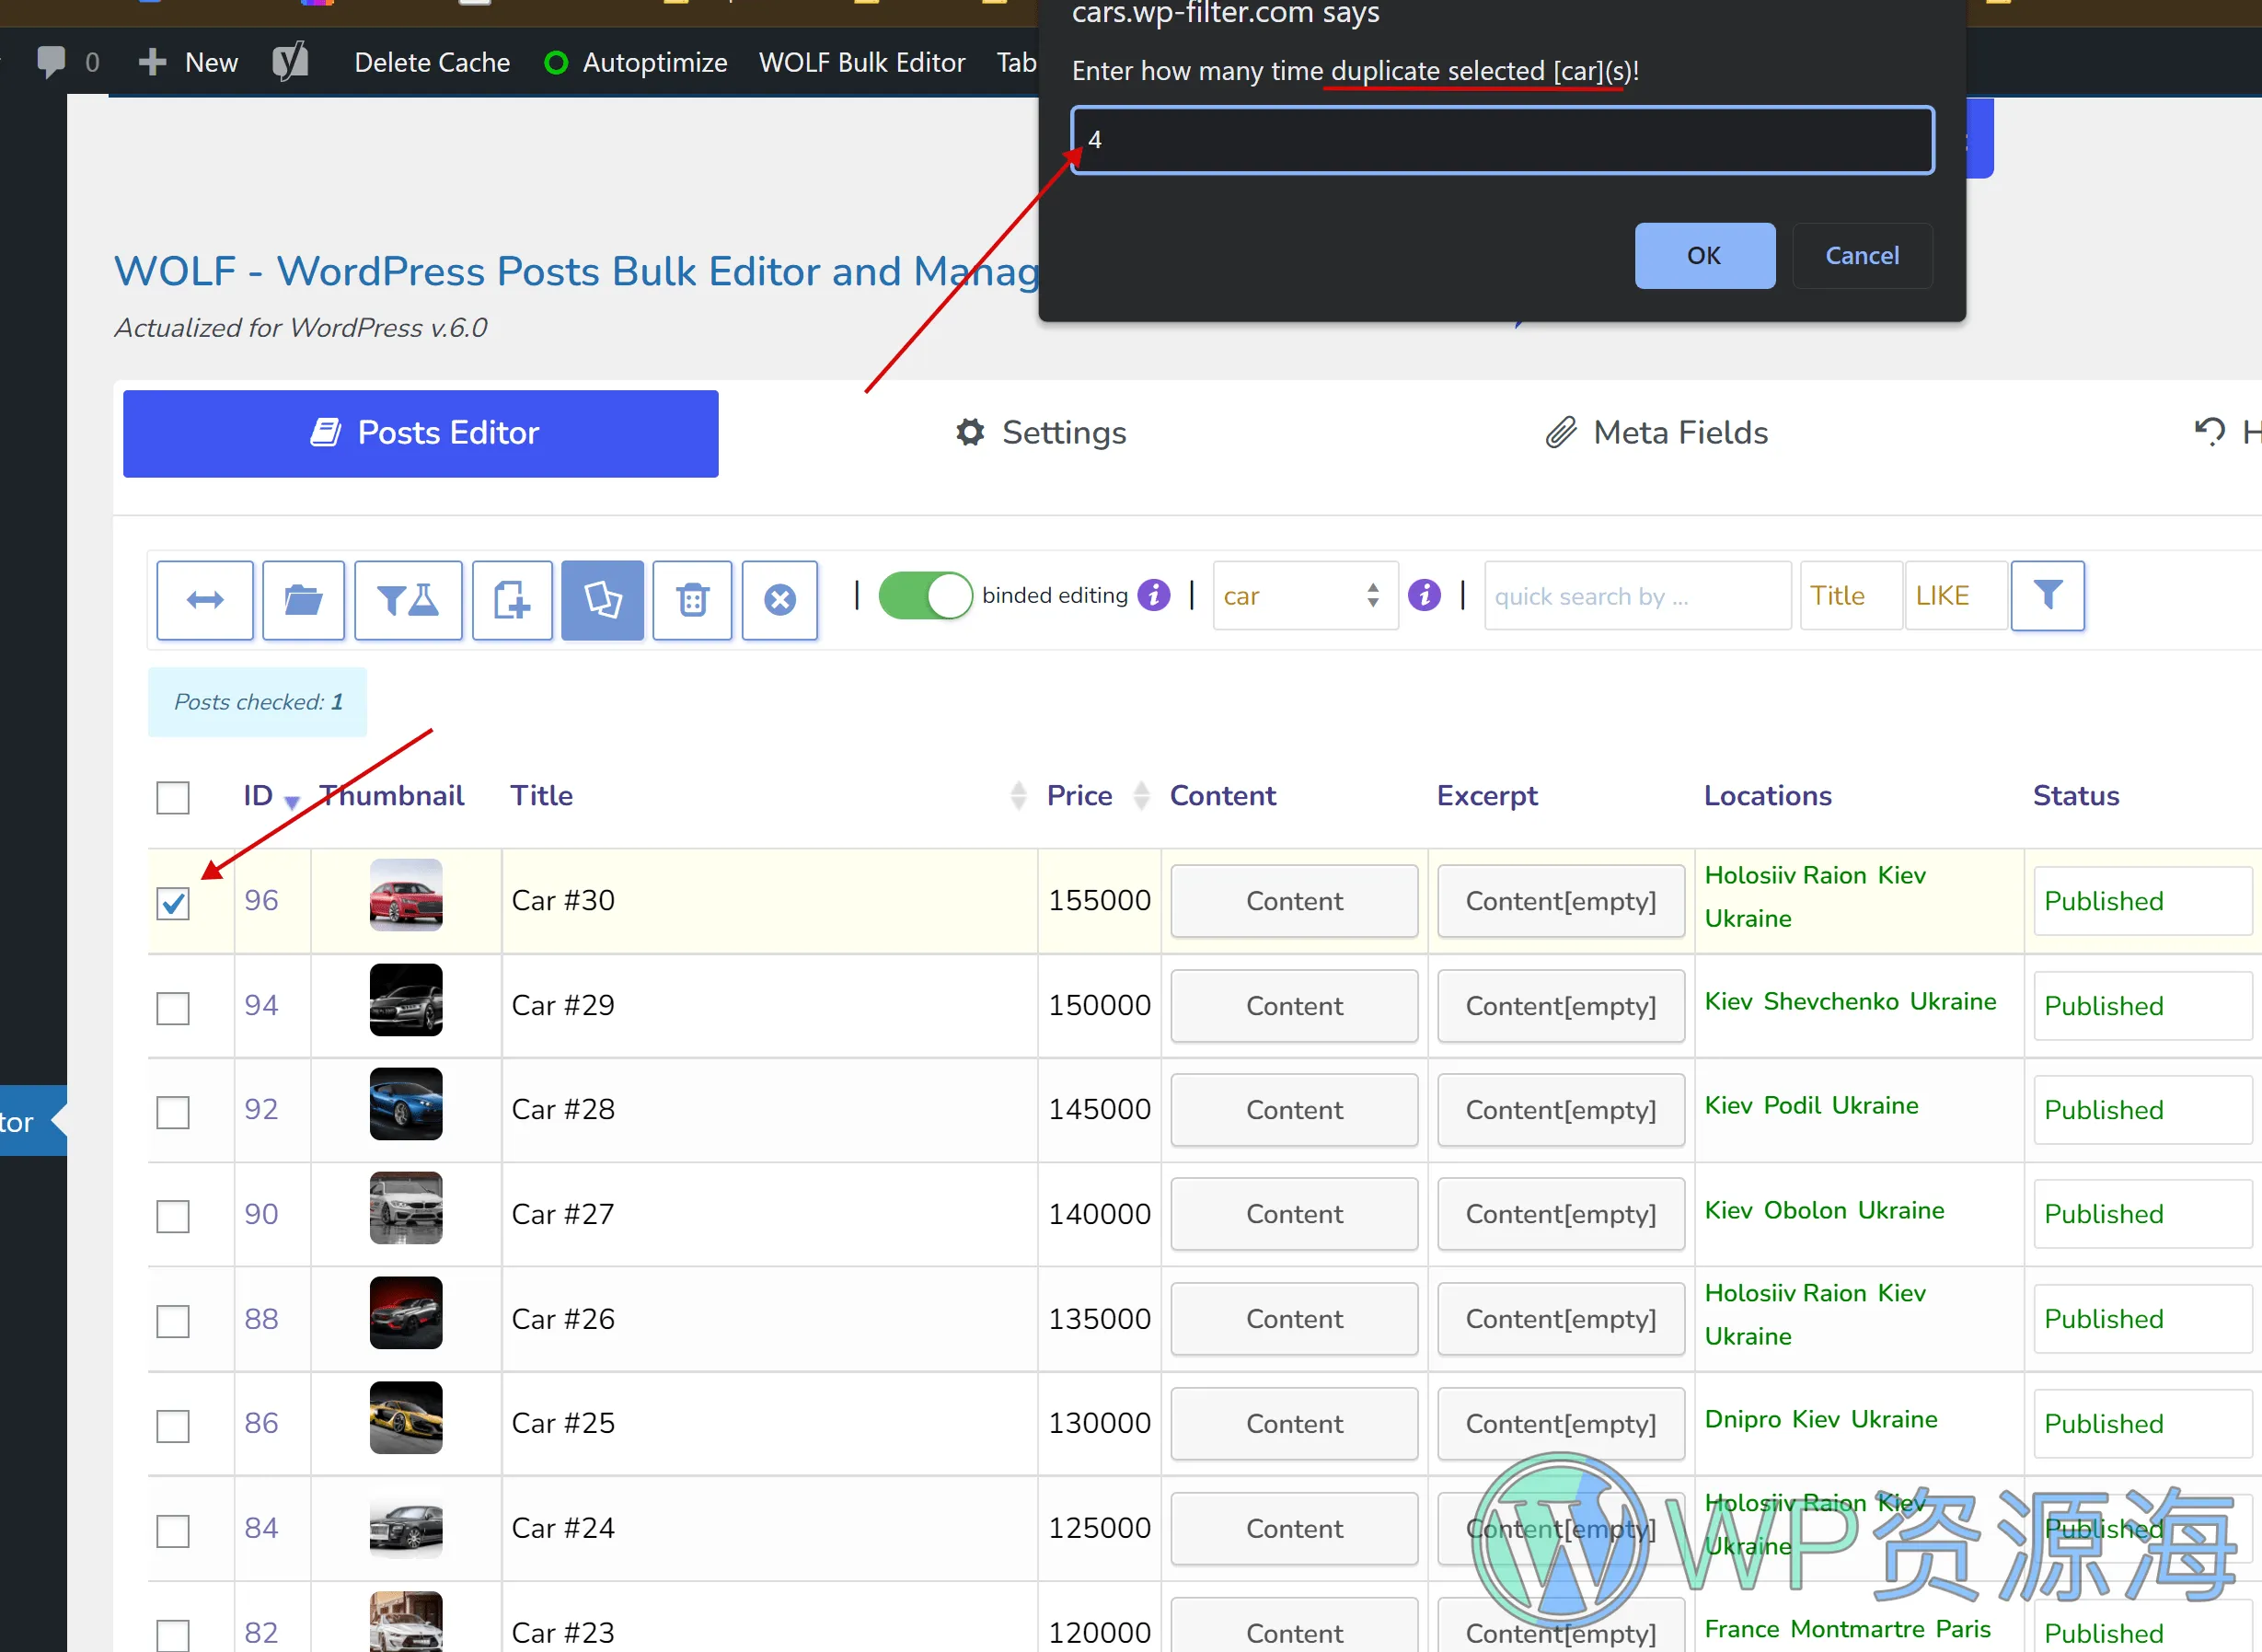Click the Autoptimize green circle item
Image resolution: width=2262 pixels, height=1652 pixels.
coord(556,63)
